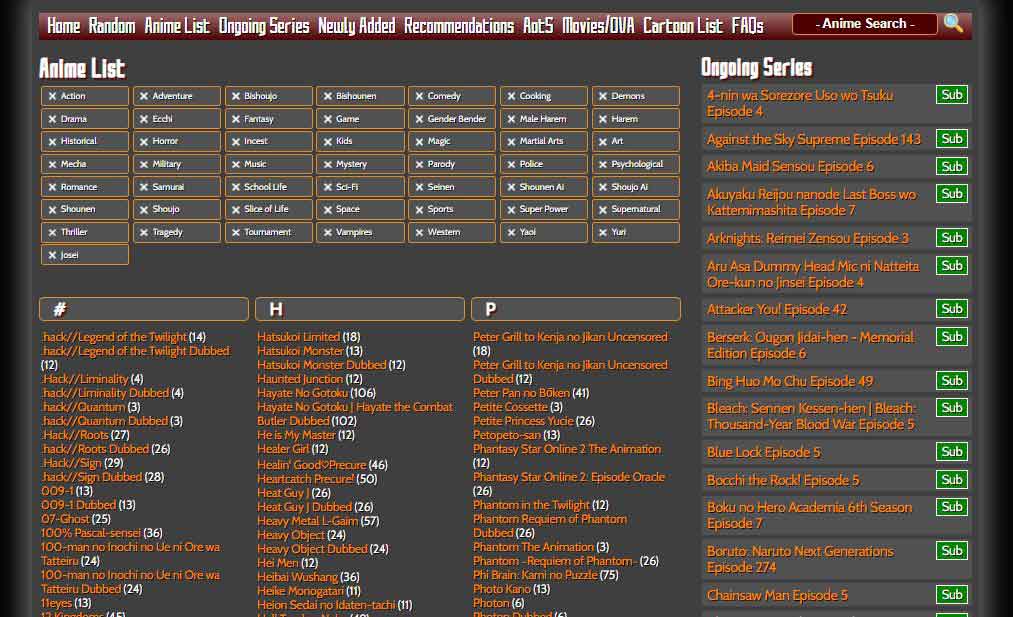1013x617 pixels.
Task: Open the Ongoing Series menu item
Action: point(264,26)
